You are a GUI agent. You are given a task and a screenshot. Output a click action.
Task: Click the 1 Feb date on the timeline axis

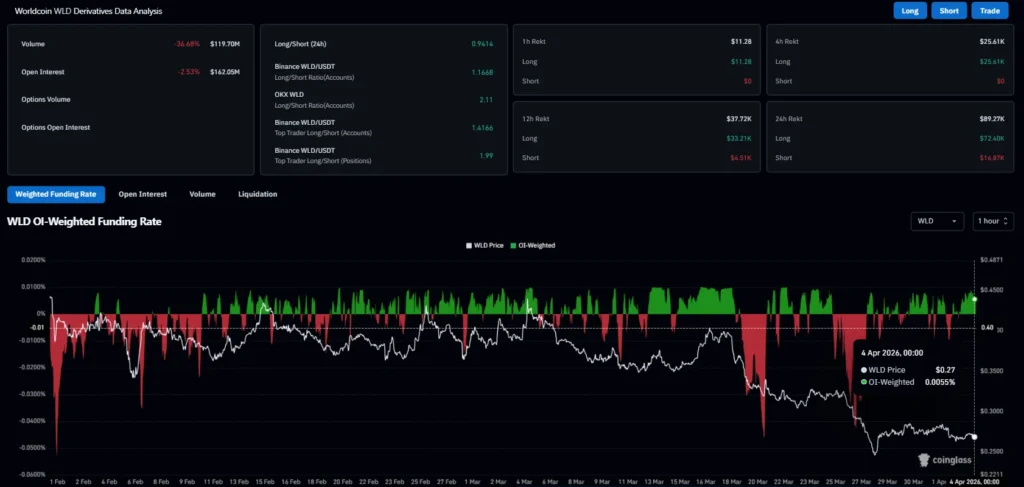coord(57,480)
